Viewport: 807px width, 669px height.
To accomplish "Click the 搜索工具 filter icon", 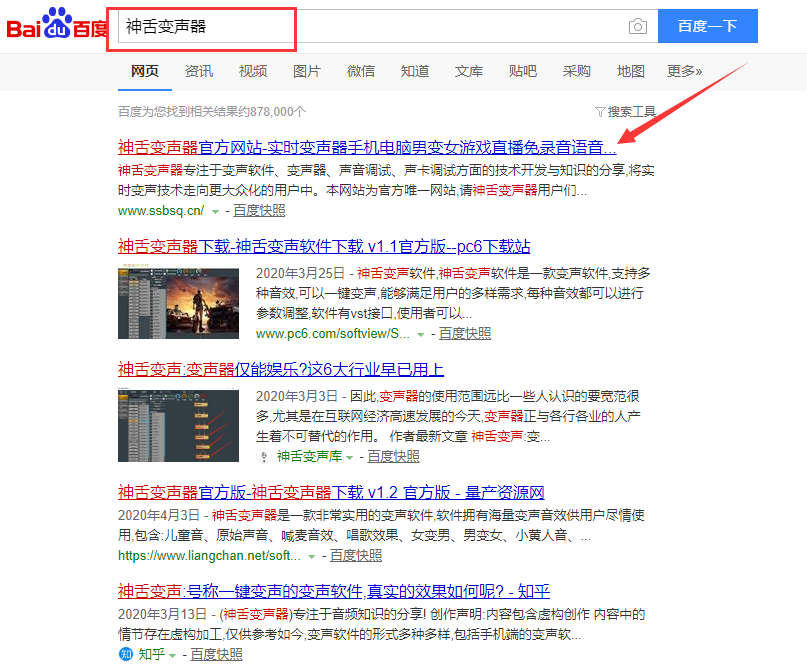I will pyautogui.click(x=600, y=112).
